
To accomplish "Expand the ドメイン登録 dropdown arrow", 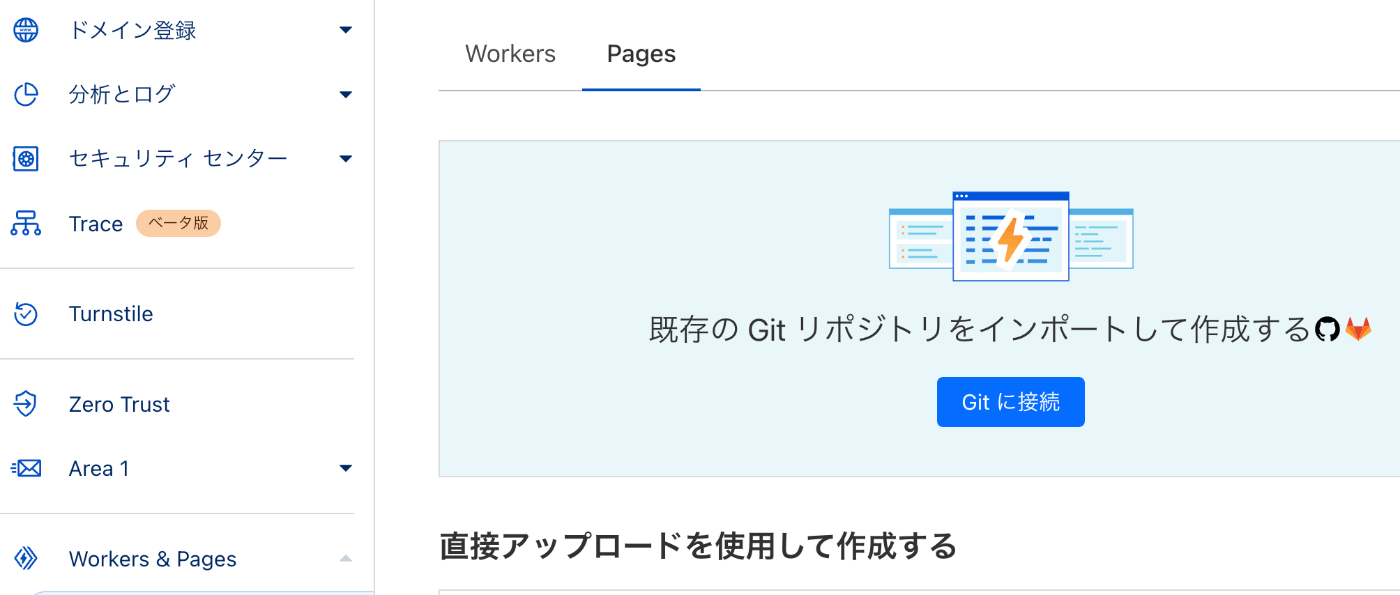I will coord(346,30).
